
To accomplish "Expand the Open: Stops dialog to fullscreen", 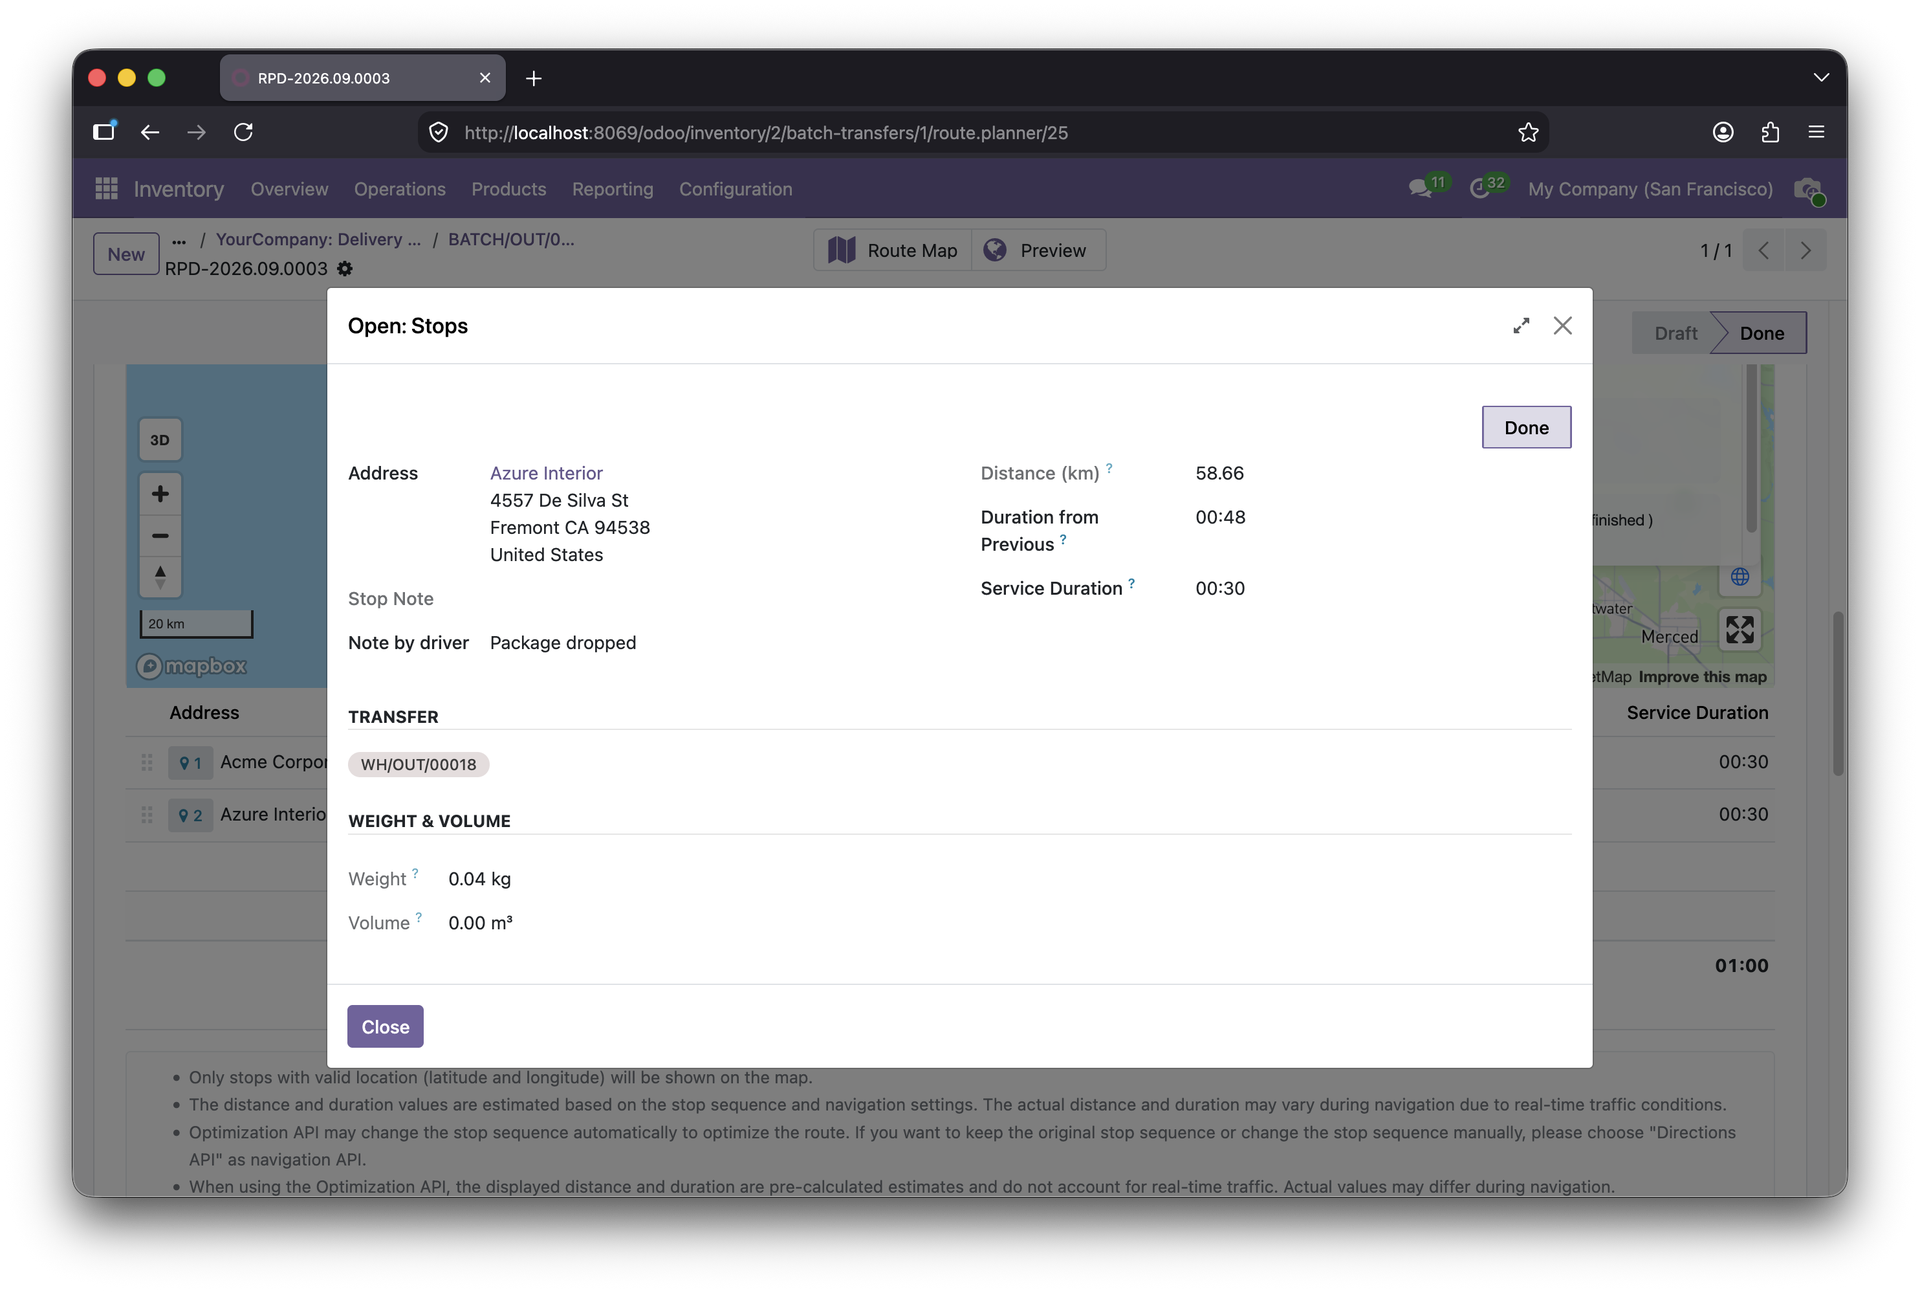I will [1521, 326].
